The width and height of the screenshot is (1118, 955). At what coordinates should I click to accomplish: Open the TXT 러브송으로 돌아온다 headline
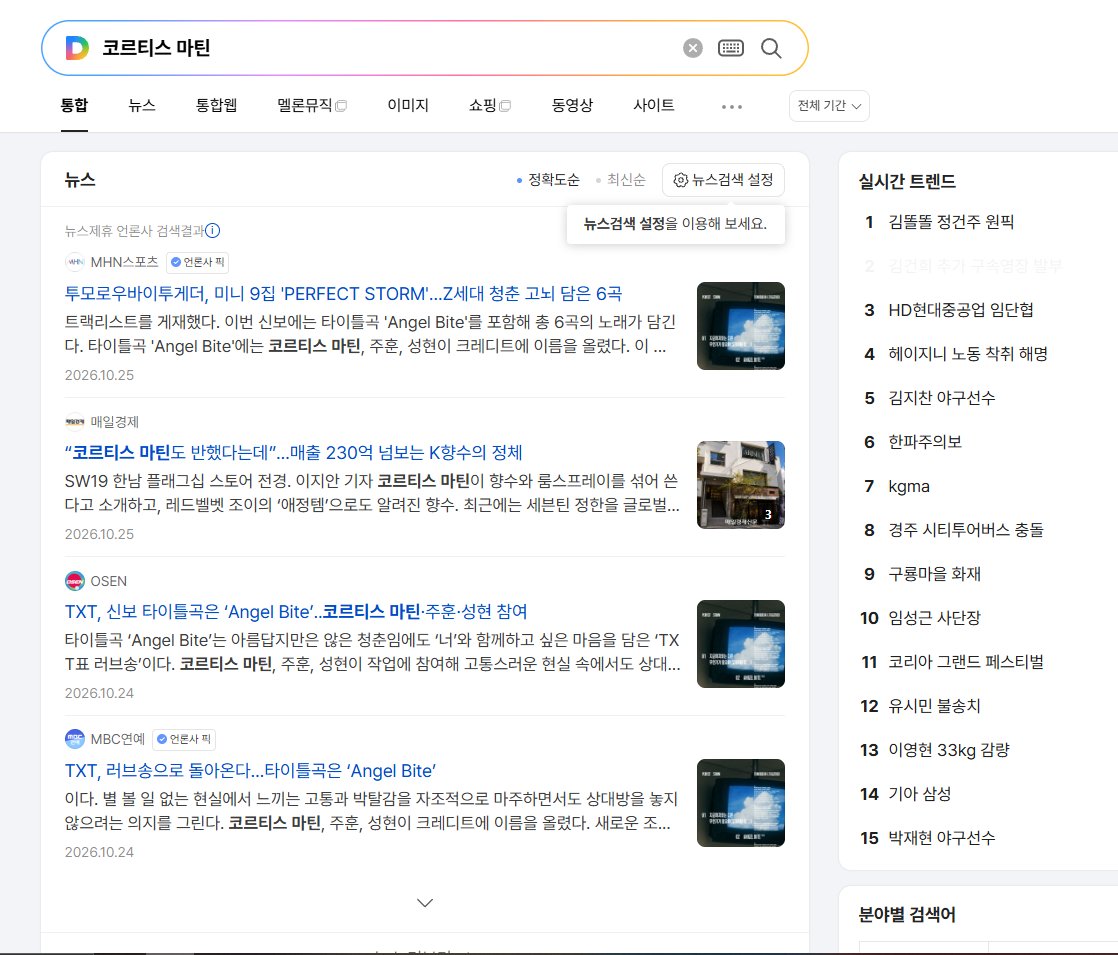point(250,771)
